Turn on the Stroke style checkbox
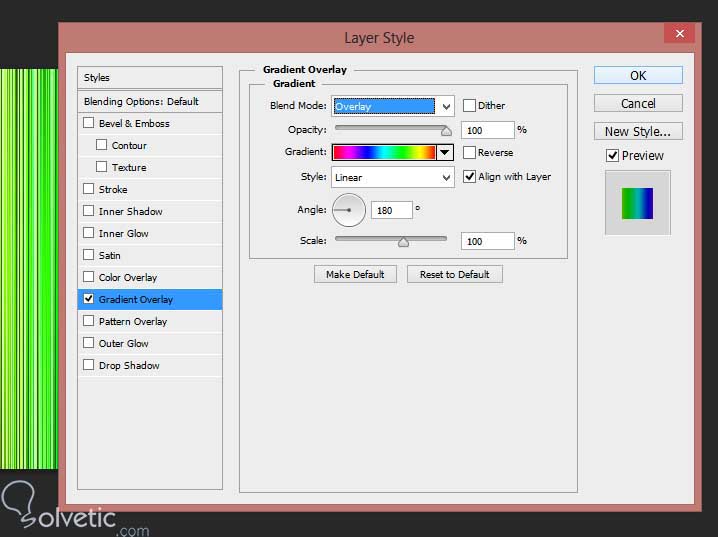This screenshot has width=718, height=537. [x=88, y=189]
